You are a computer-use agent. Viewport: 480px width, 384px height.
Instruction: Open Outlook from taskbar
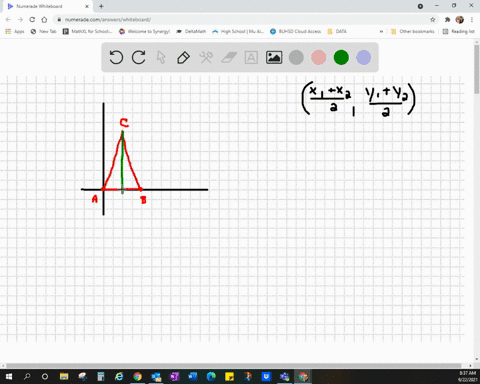pos(156,377)
